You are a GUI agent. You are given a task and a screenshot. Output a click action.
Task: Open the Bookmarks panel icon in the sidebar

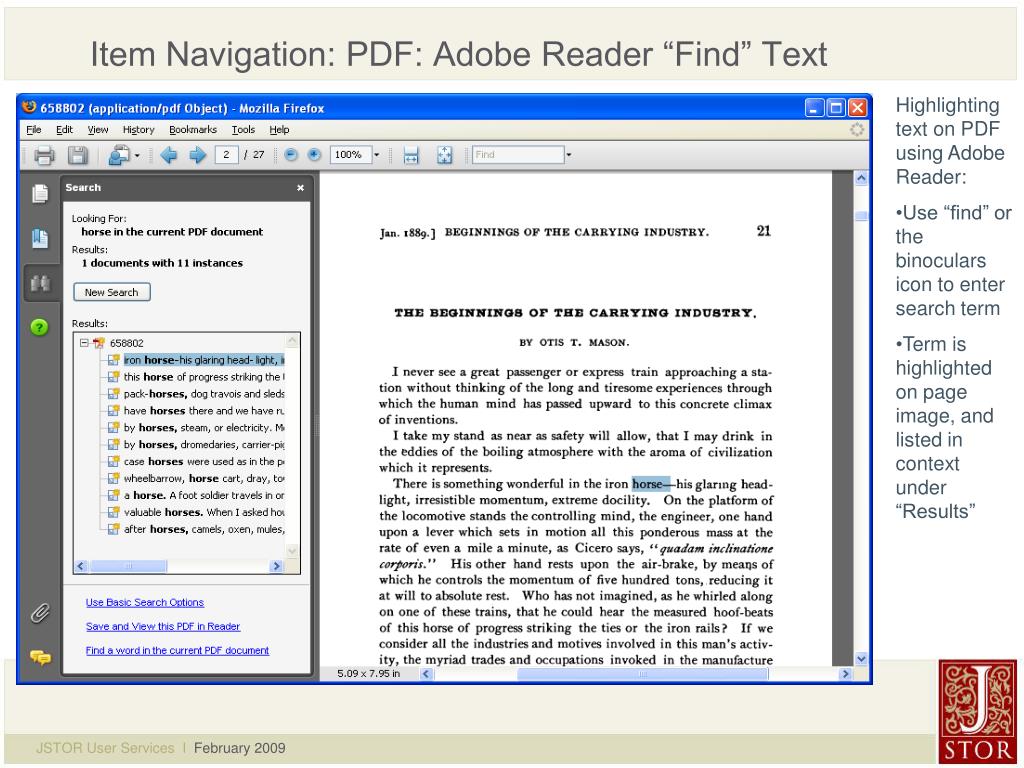[x=40, y=238]
